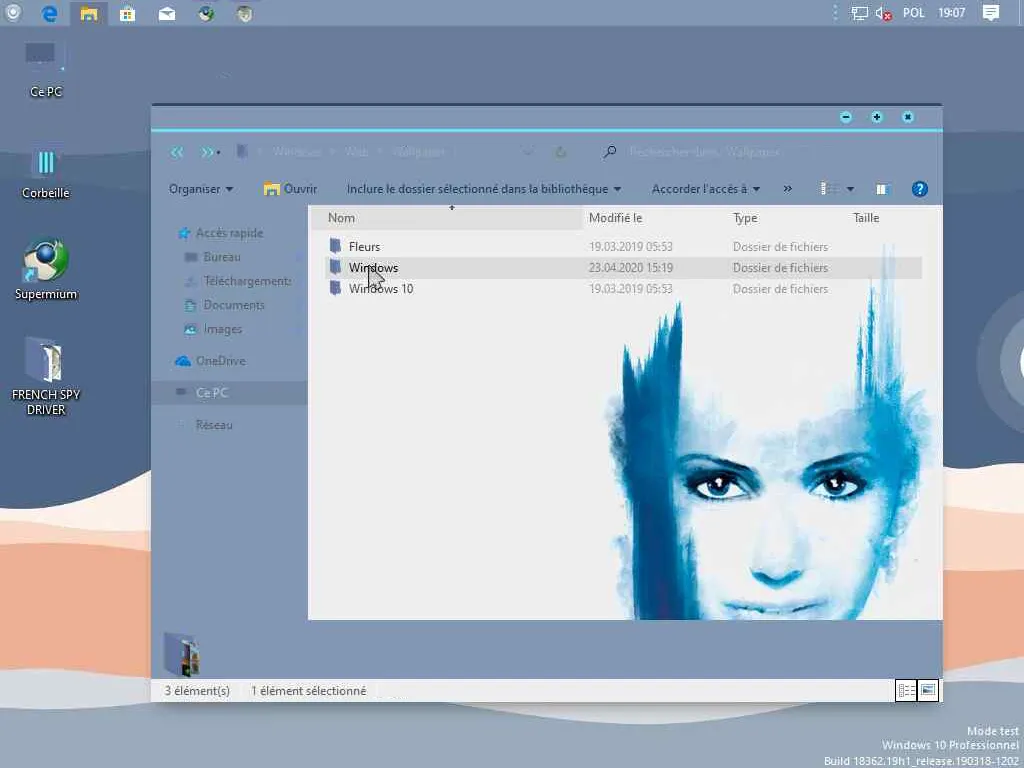Click the Supermium globe icon on the taskbar
The height and width of the screenshot is (768, 1024).
pos(206,13)
